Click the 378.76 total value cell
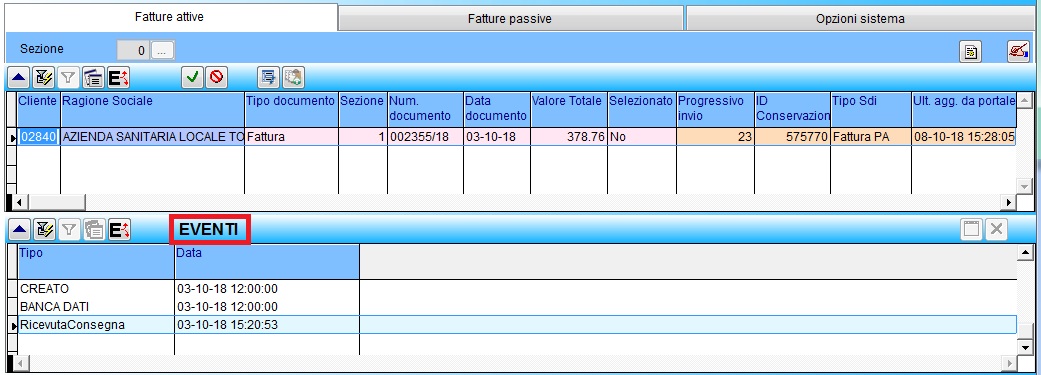Screen dimensions: 1041x375 [569, 137]
